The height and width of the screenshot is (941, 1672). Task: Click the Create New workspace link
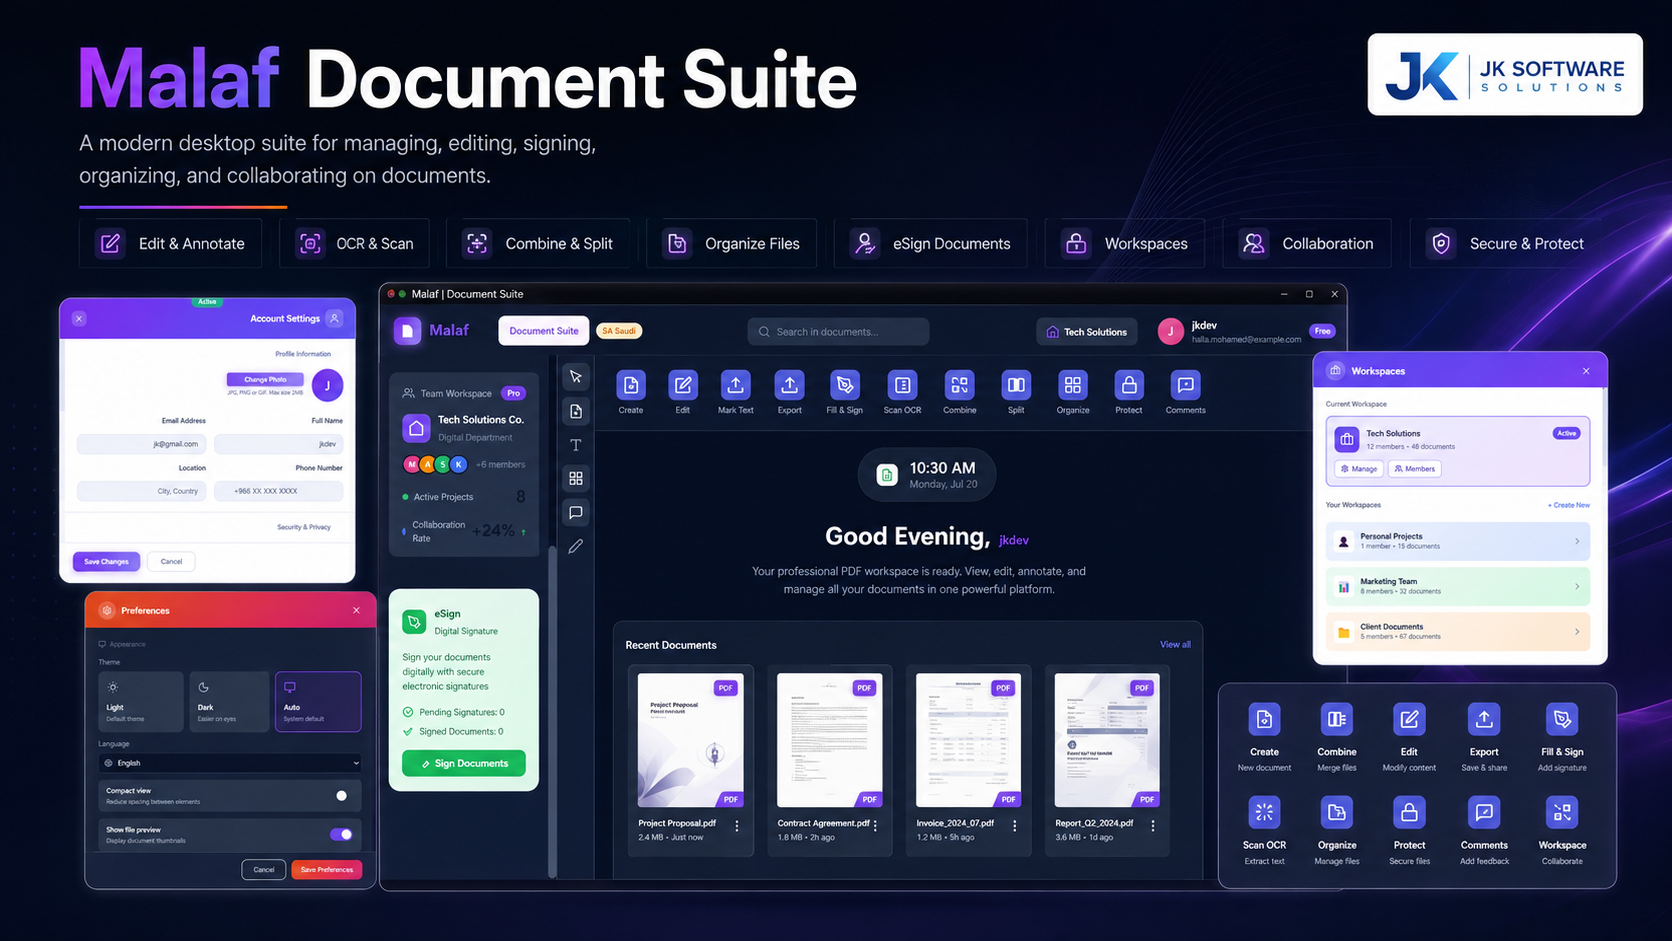[1569, 505]
